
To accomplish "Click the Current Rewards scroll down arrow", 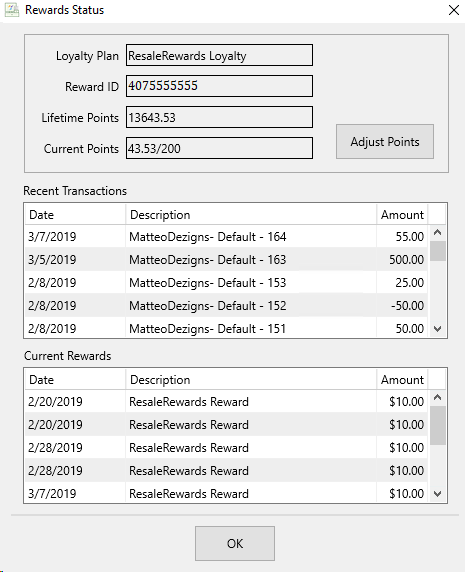I will click(x=438, y=494).
